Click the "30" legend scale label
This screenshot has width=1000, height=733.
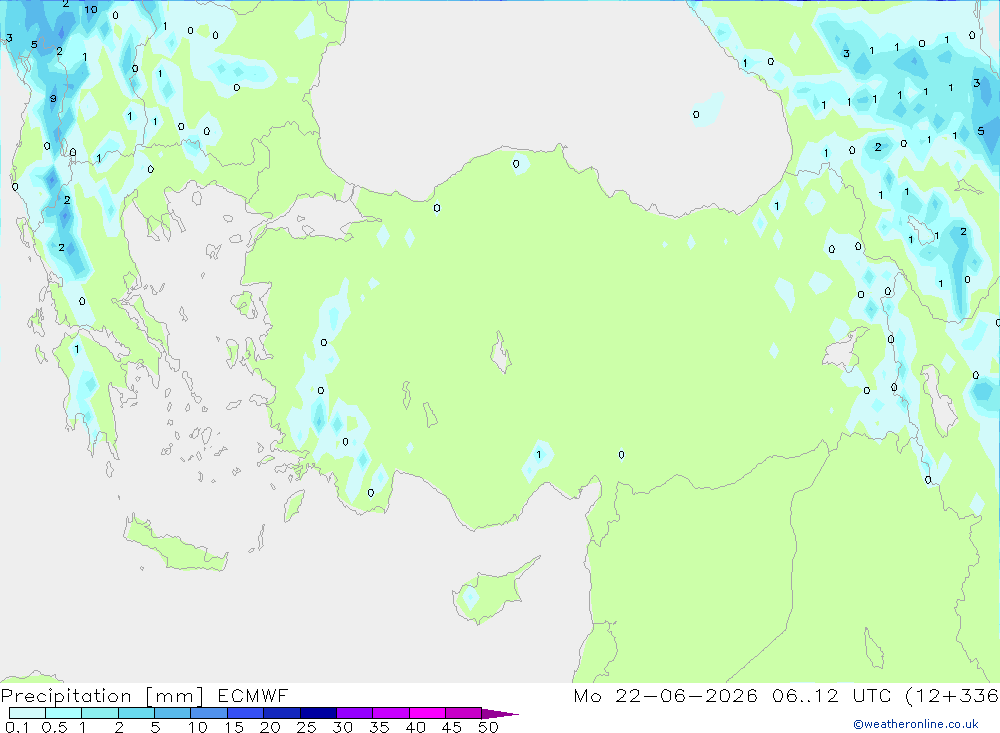[x=342, y=727]
